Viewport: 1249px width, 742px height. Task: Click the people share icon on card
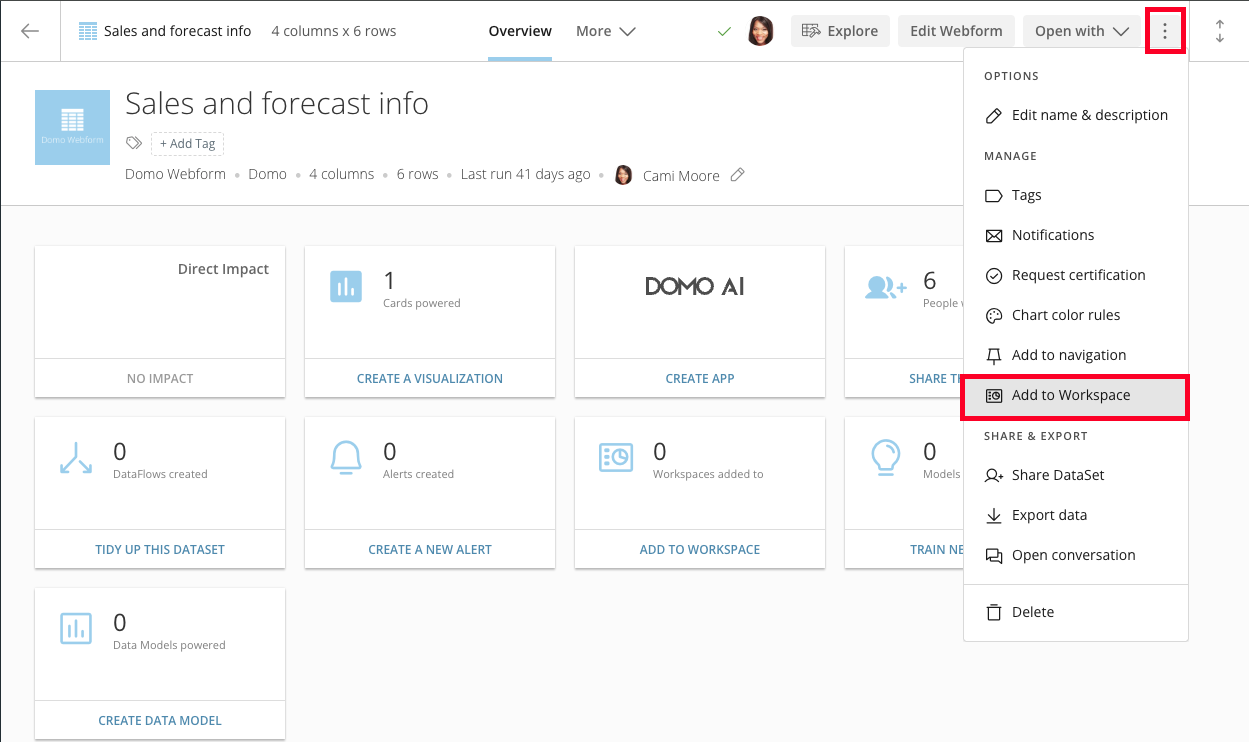pyautogui.click(x=885, y=288)
